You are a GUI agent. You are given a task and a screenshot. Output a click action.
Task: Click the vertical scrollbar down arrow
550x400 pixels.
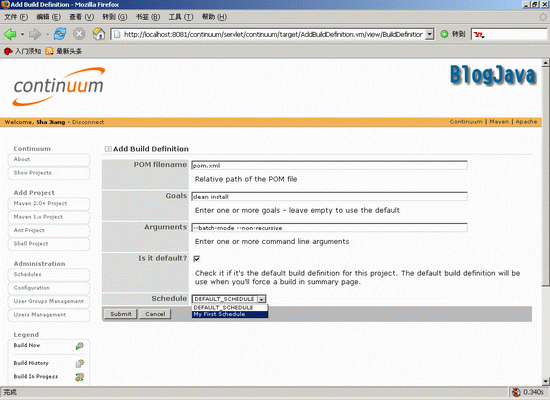[x=545, y=381]
